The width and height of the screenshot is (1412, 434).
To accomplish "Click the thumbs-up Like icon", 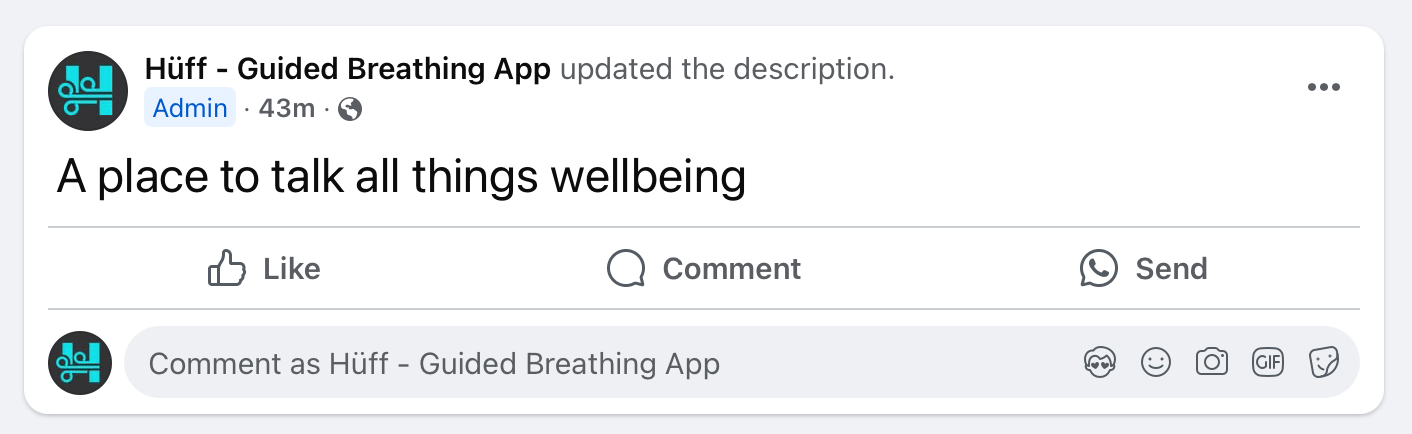I will [226, 268].
